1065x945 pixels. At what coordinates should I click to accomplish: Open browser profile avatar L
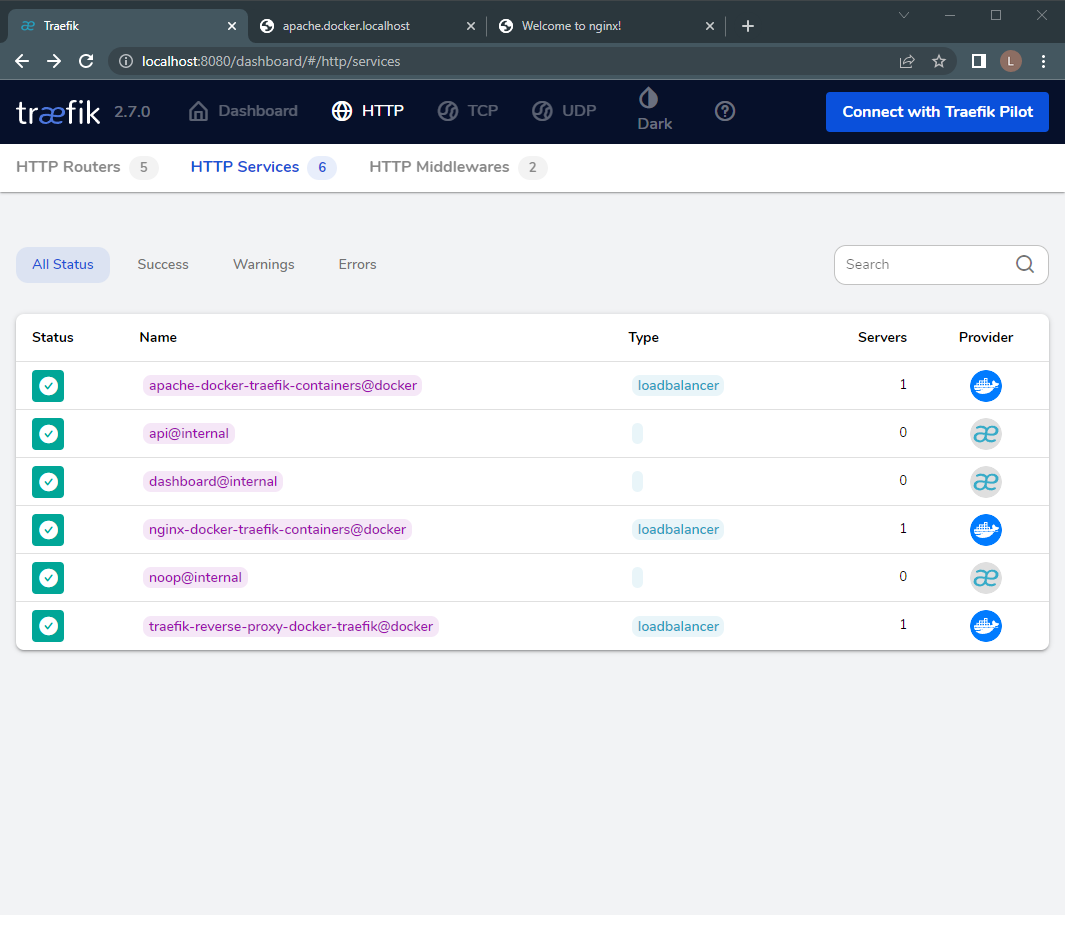pos(1011,61)
